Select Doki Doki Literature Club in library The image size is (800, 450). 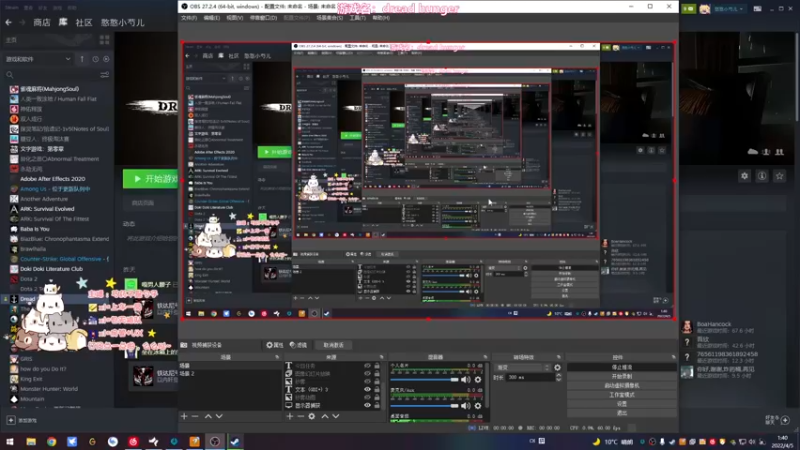click(51, 269)
